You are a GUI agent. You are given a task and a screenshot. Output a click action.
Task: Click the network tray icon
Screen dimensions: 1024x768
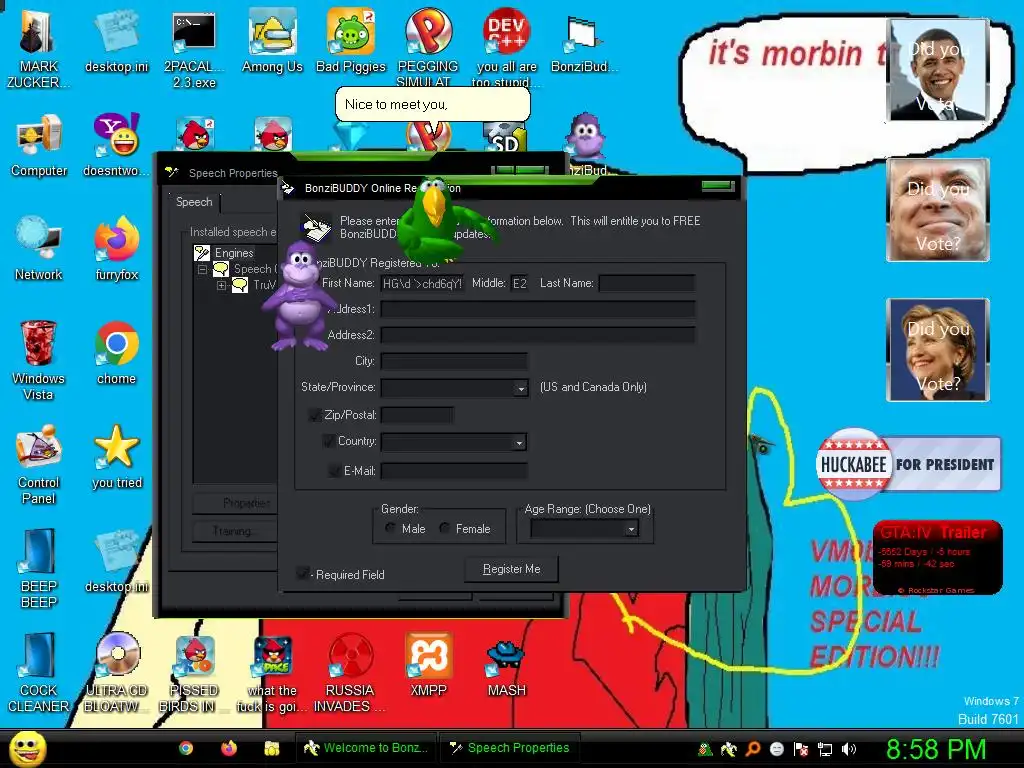(825, 749)
